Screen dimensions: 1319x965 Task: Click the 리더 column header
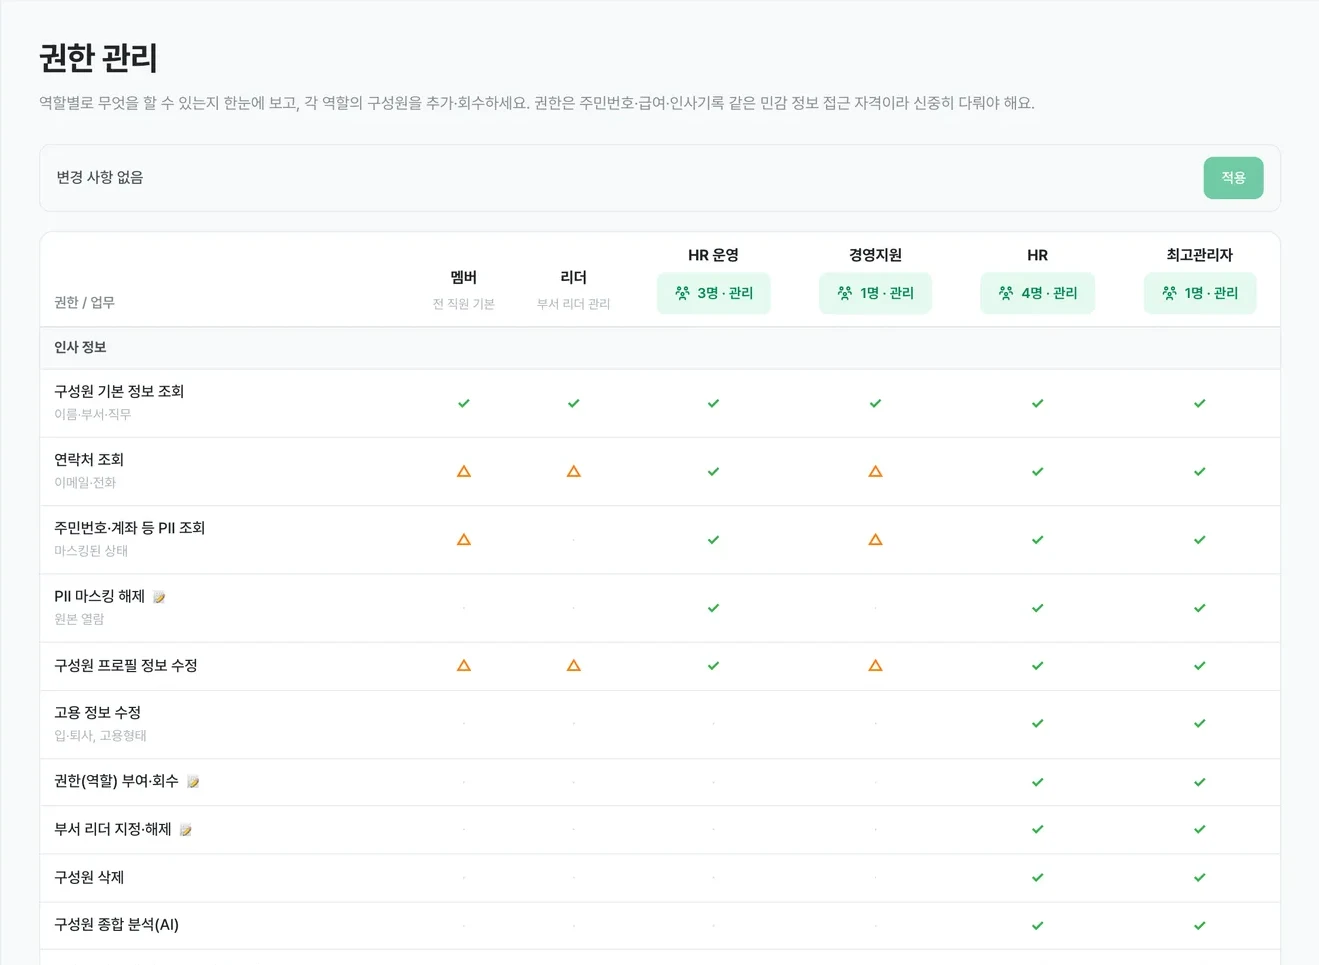(x=574, y=277)
